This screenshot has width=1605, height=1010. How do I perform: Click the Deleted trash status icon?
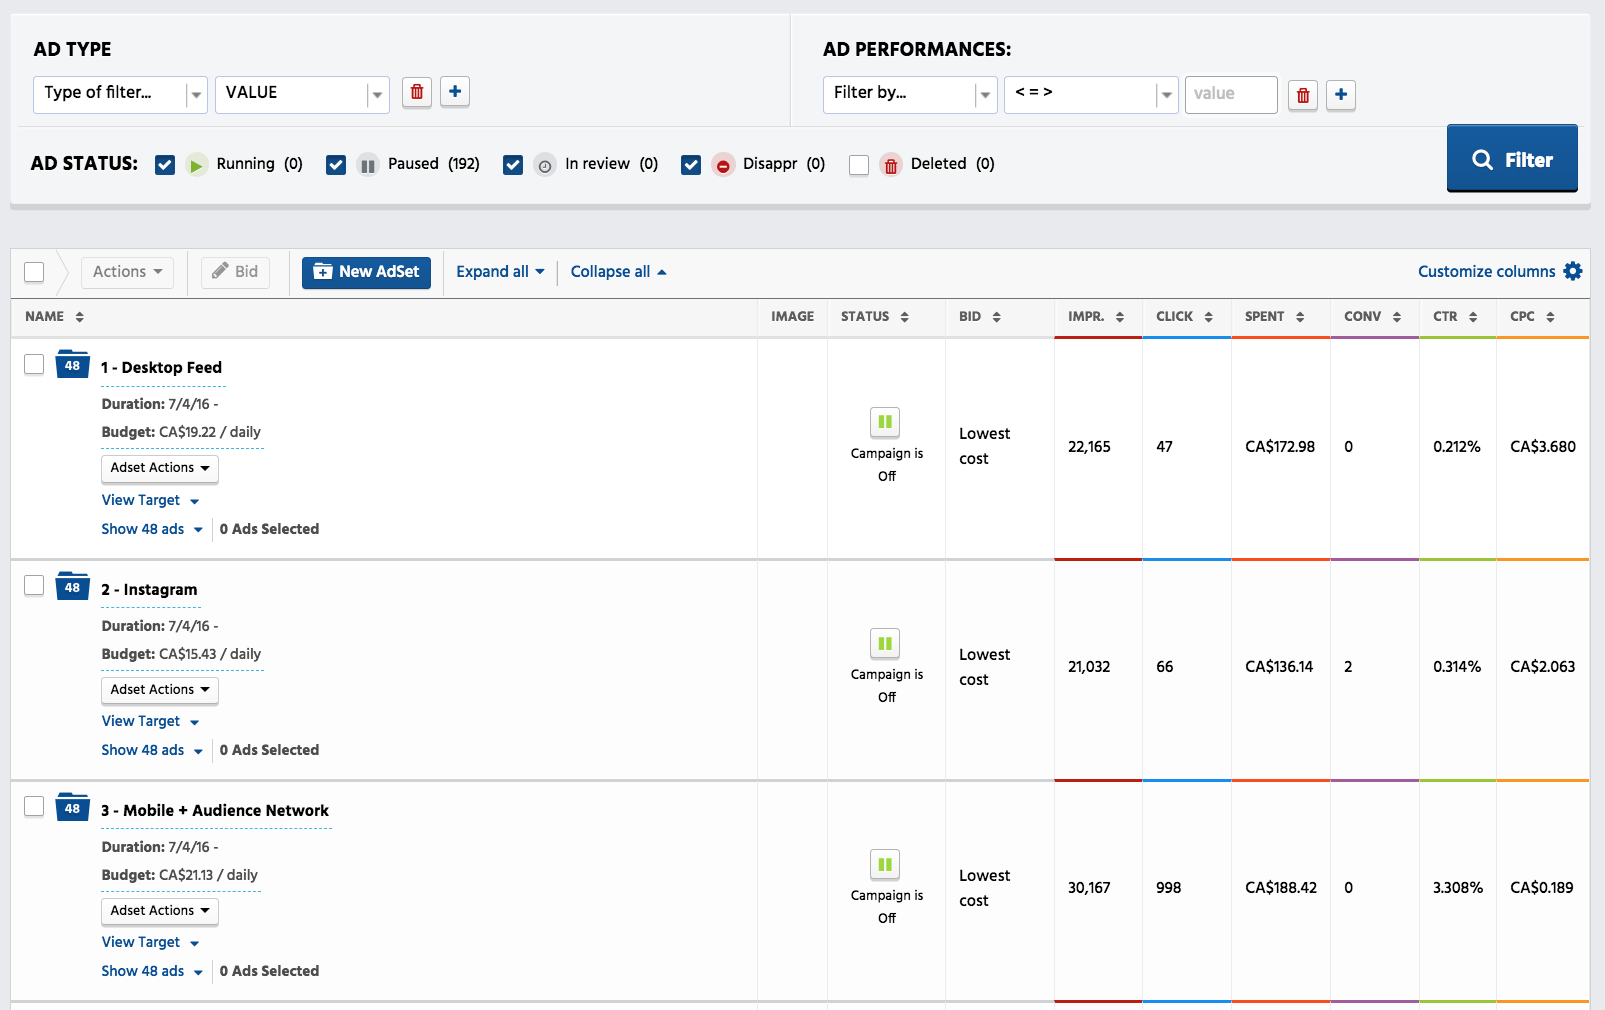coord(891,165)
